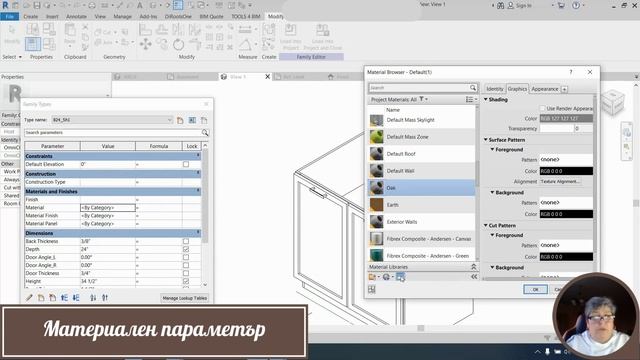
Task: Click the Measure triangle tool
Action: pyautogui.click(x=245, y=44)
